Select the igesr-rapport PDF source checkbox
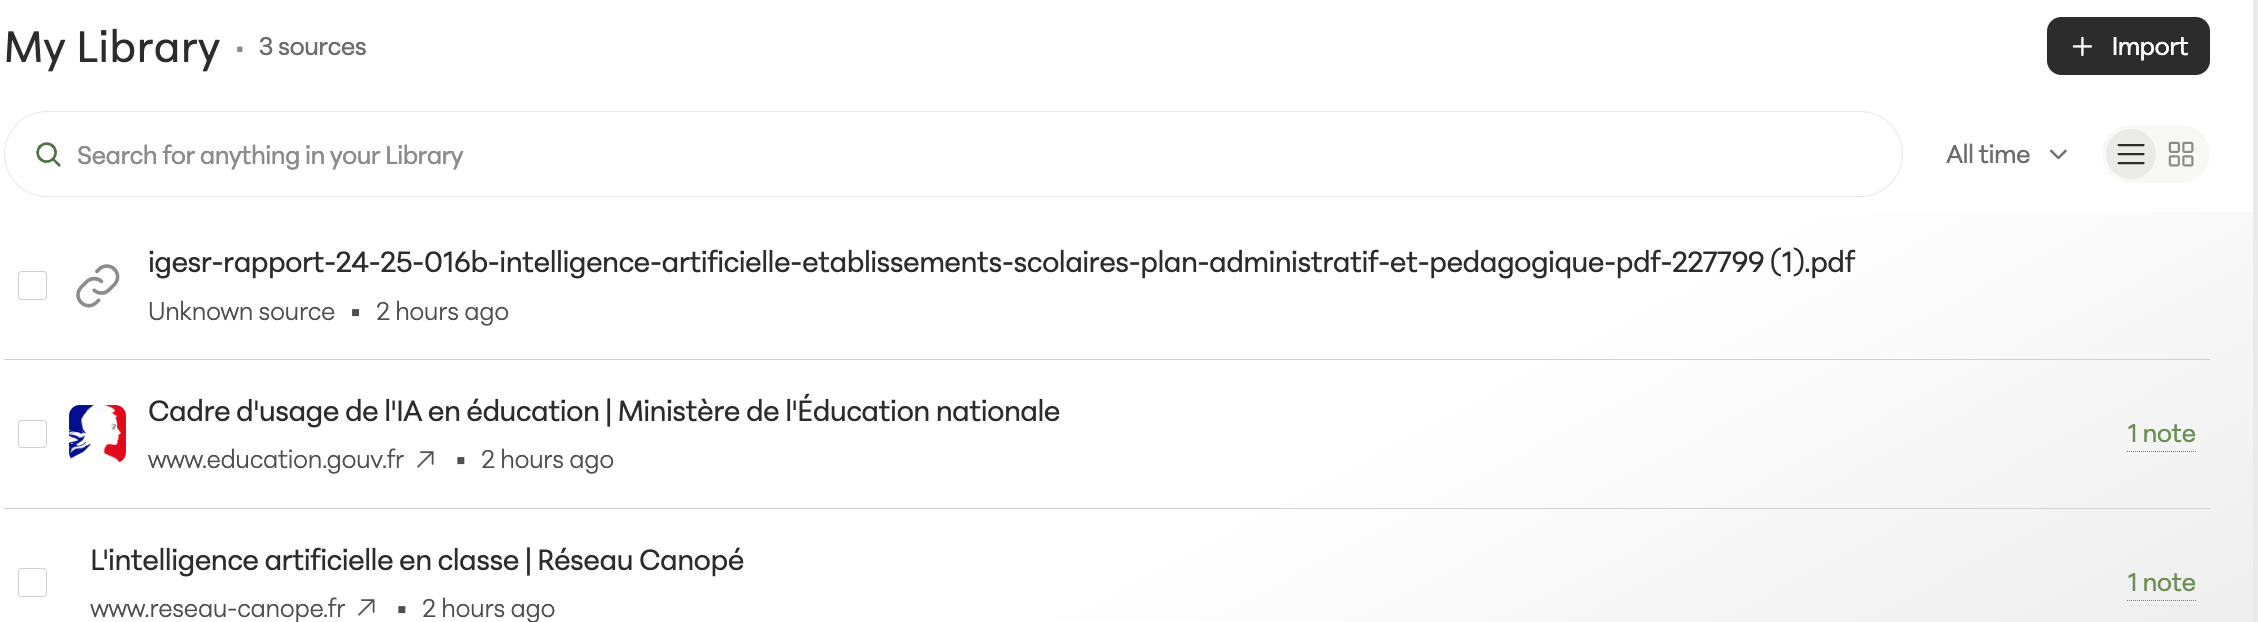This screenshot has height=622, width=2258. 33,286
